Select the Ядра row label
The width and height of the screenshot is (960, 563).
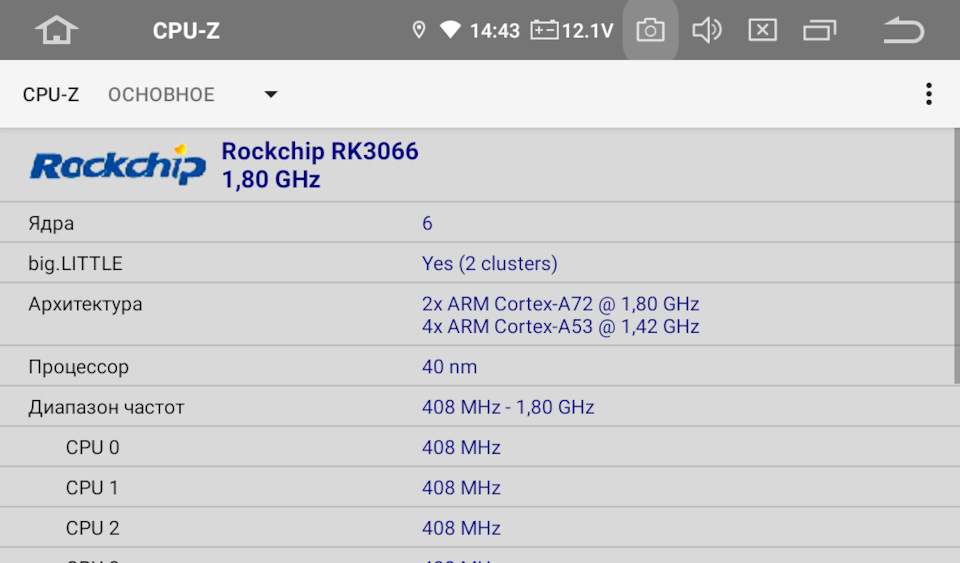(x=51, y=223)
